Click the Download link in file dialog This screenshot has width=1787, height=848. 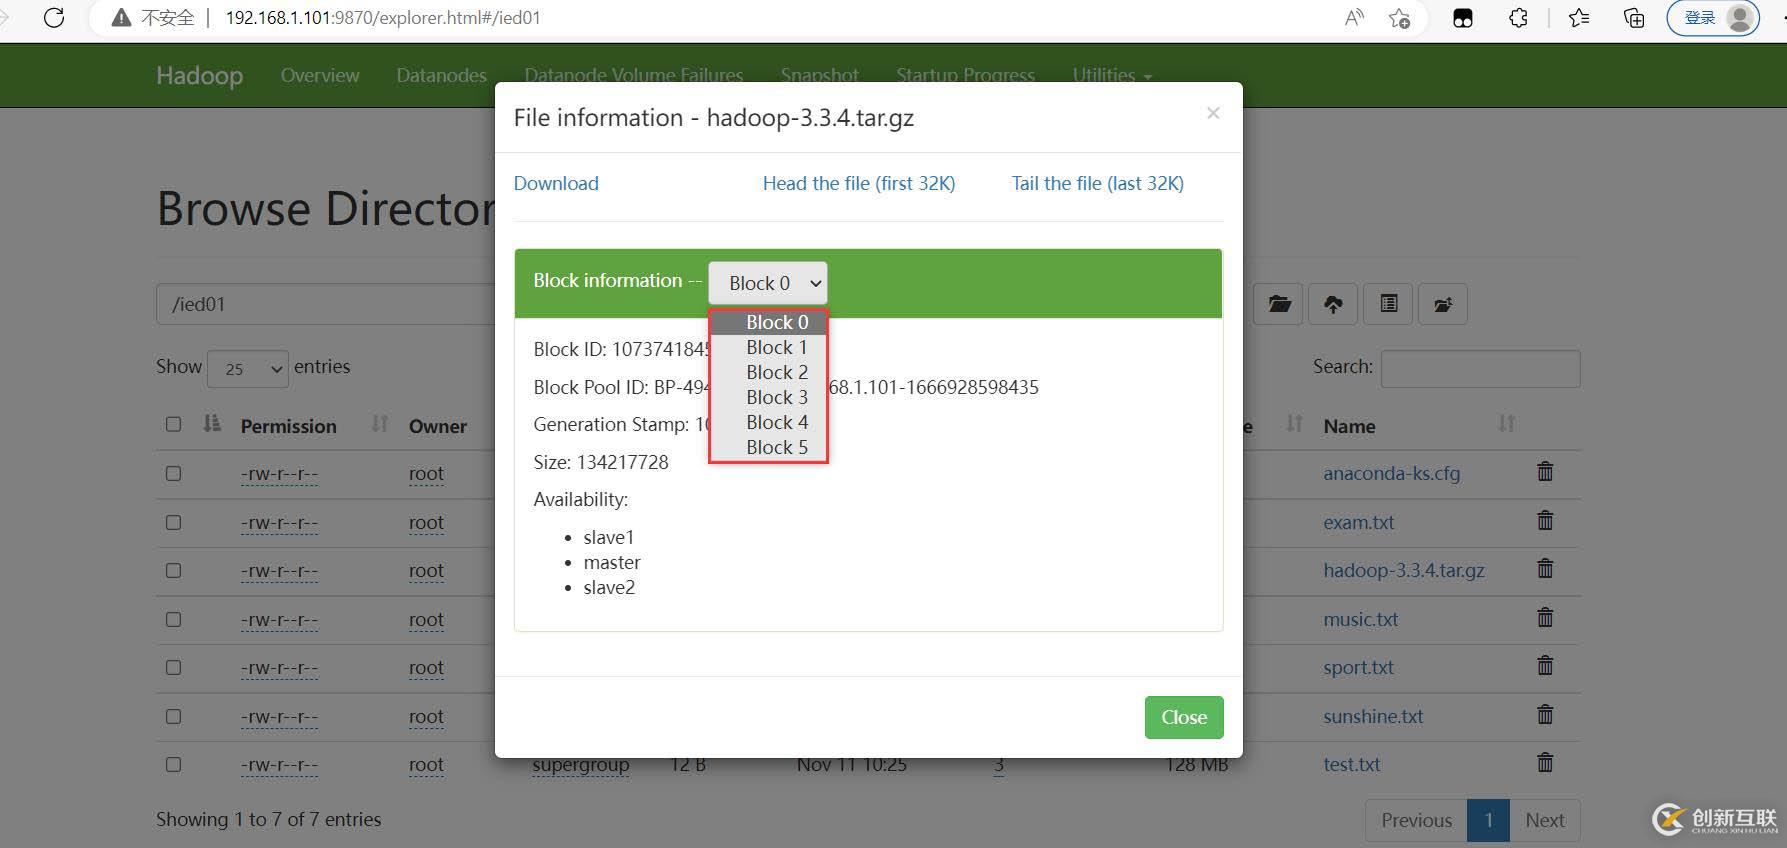coord(556,183)
